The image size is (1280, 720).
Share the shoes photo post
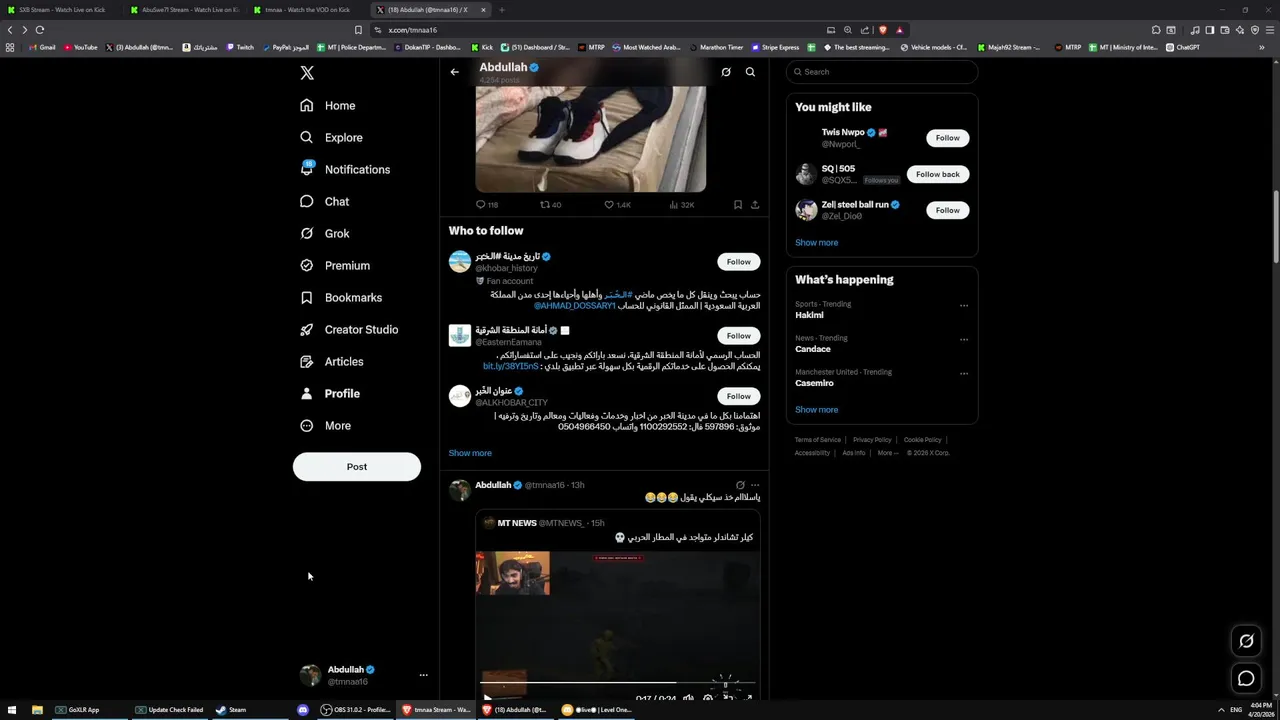(x=755, y=205)
